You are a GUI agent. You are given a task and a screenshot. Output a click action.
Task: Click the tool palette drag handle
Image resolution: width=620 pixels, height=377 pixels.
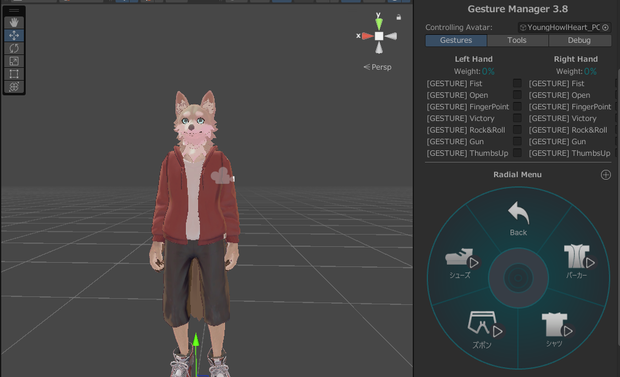pos(14,11)
